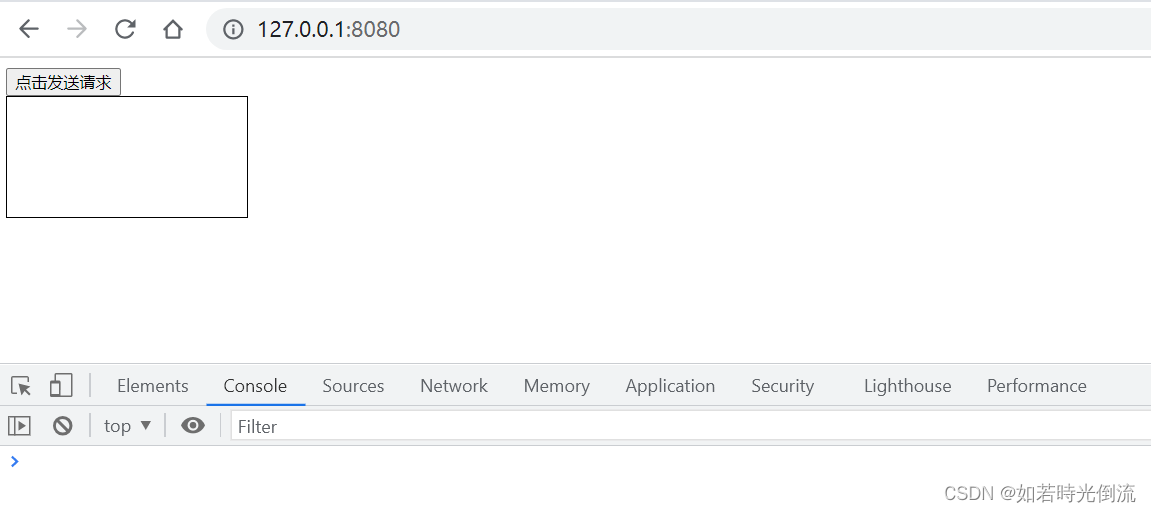Click the browser back arrow
This screenshot has width=1151, height=513.
(29, 29)
